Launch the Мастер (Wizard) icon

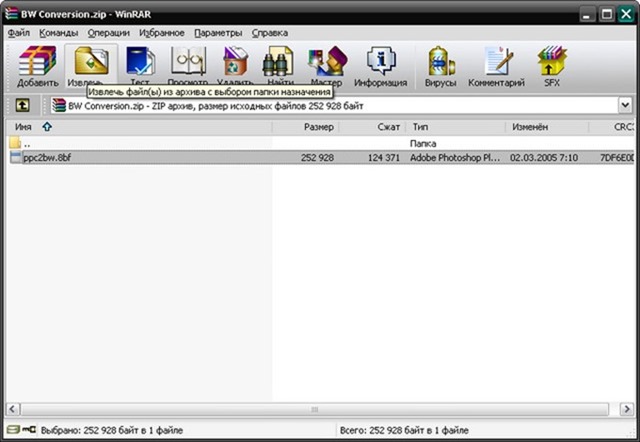[x=327, y=61]
